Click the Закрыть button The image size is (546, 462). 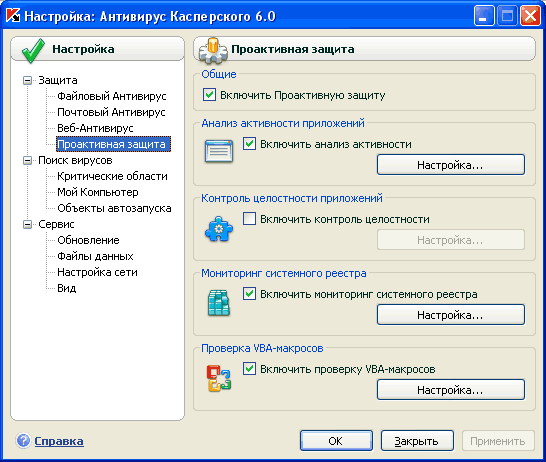417,441
